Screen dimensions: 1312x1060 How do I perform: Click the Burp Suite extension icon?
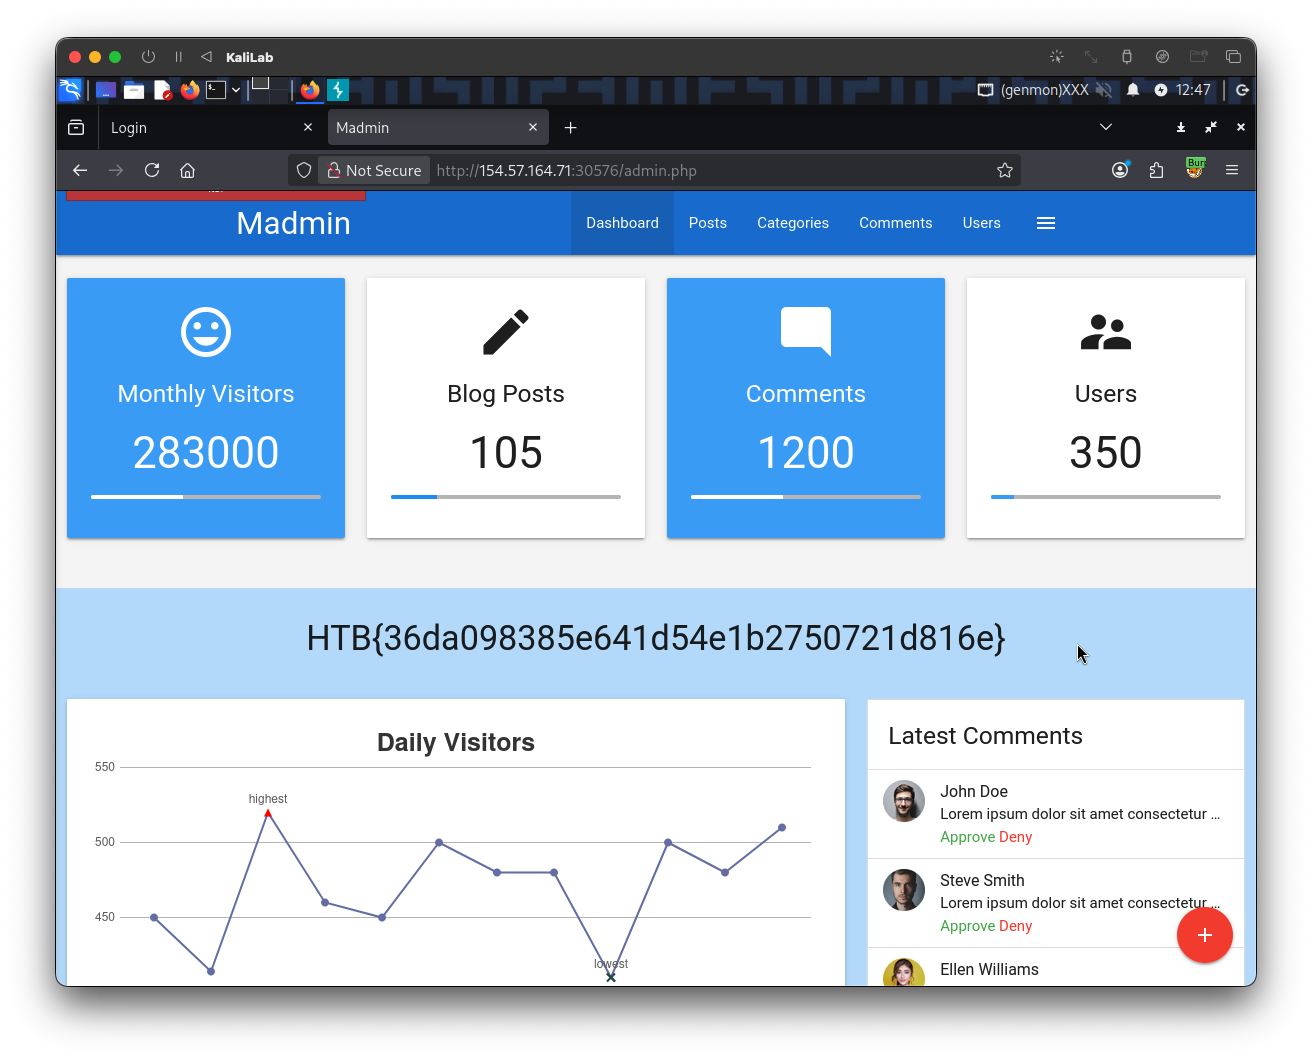(1194, 169)
